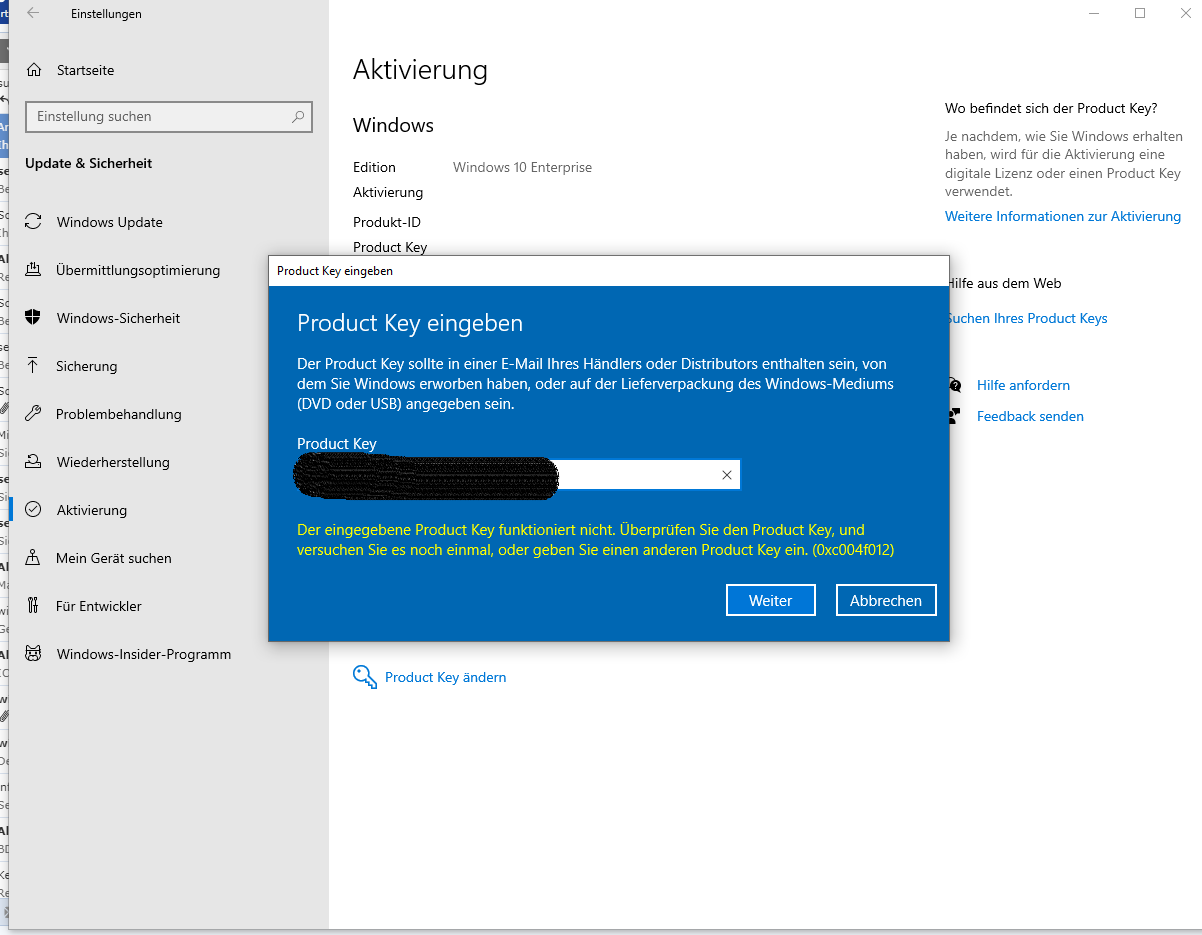The height and width of the screenshot is (935, 1202).
Task: Click the Hilfe anfordern chat icon
Action: tap(956, 385)
